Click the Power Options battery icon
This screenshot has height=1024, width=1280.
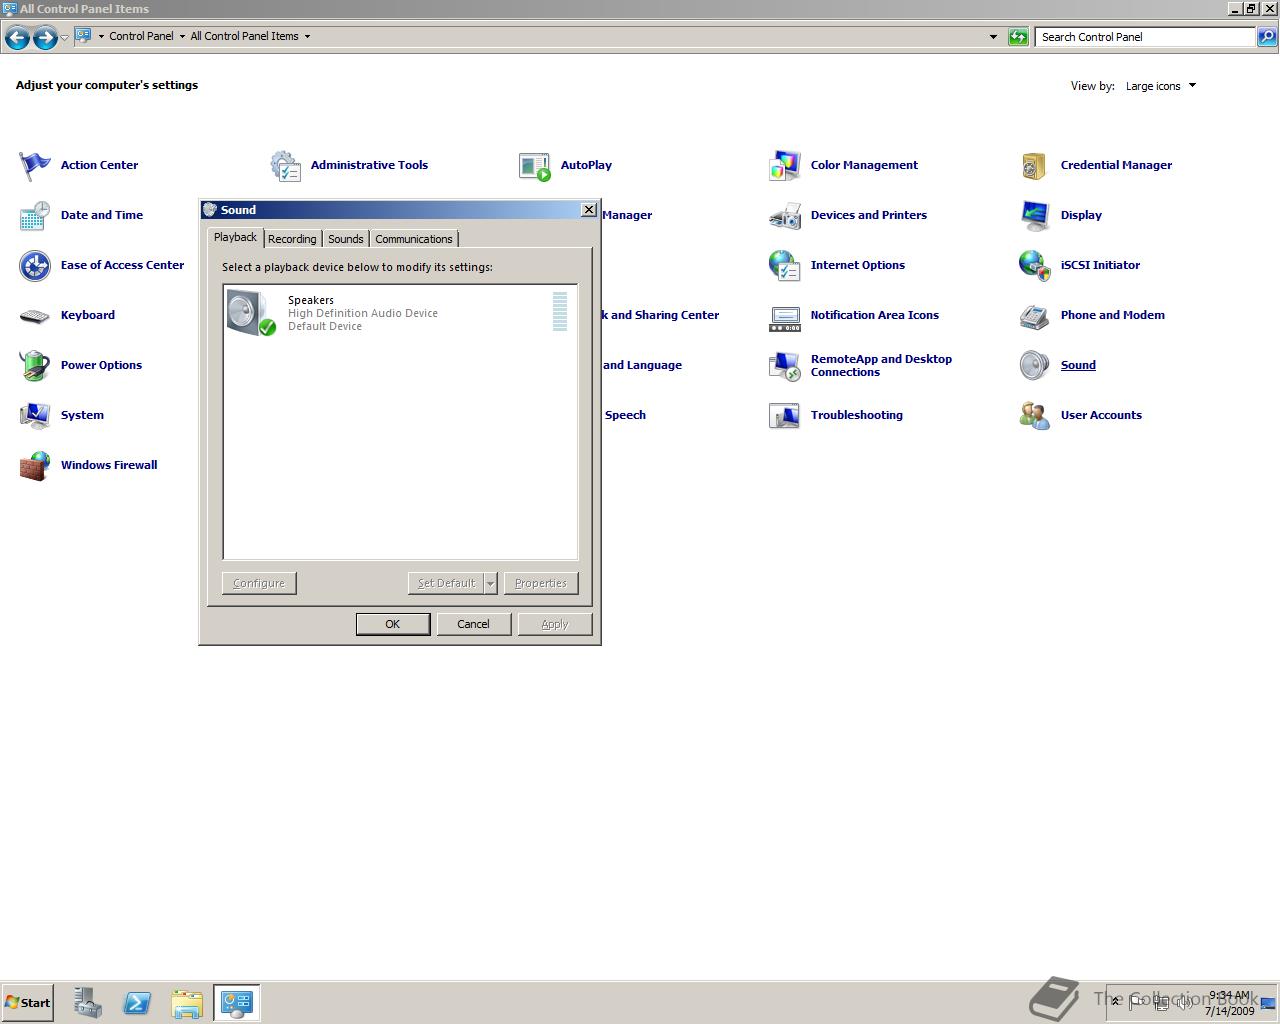pyautogui.click(x=35, y=365)
